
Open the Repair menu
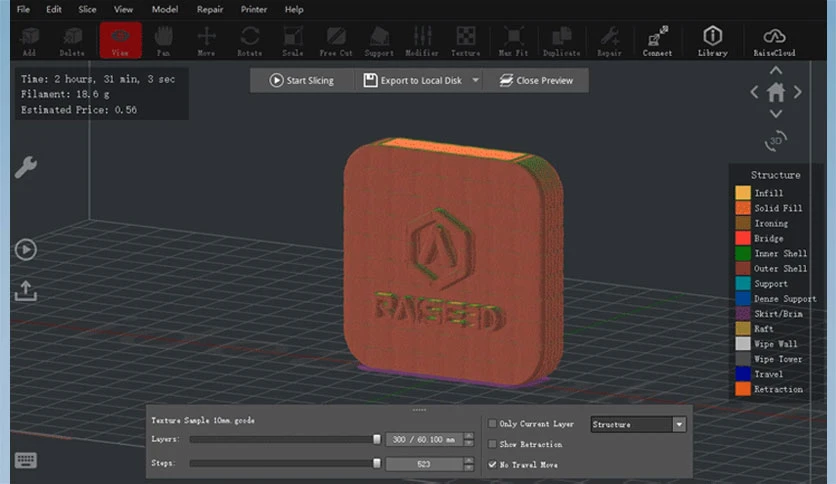pos(210,9)
